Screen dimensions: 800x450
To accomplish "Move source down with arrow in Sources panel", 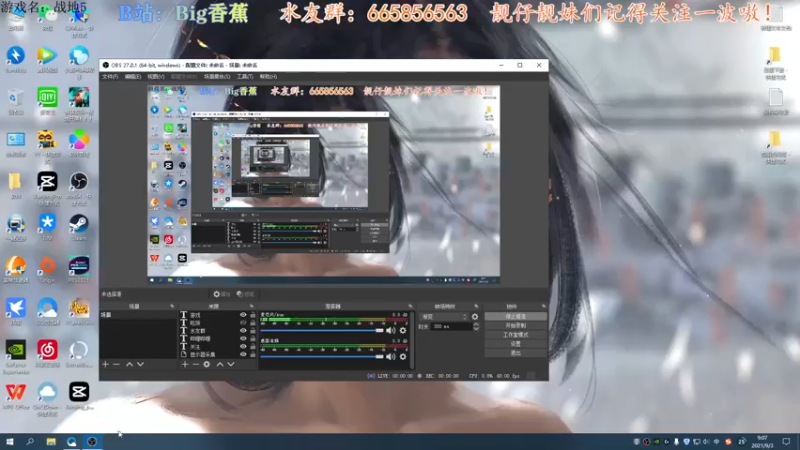I will [x=231, y=364].
